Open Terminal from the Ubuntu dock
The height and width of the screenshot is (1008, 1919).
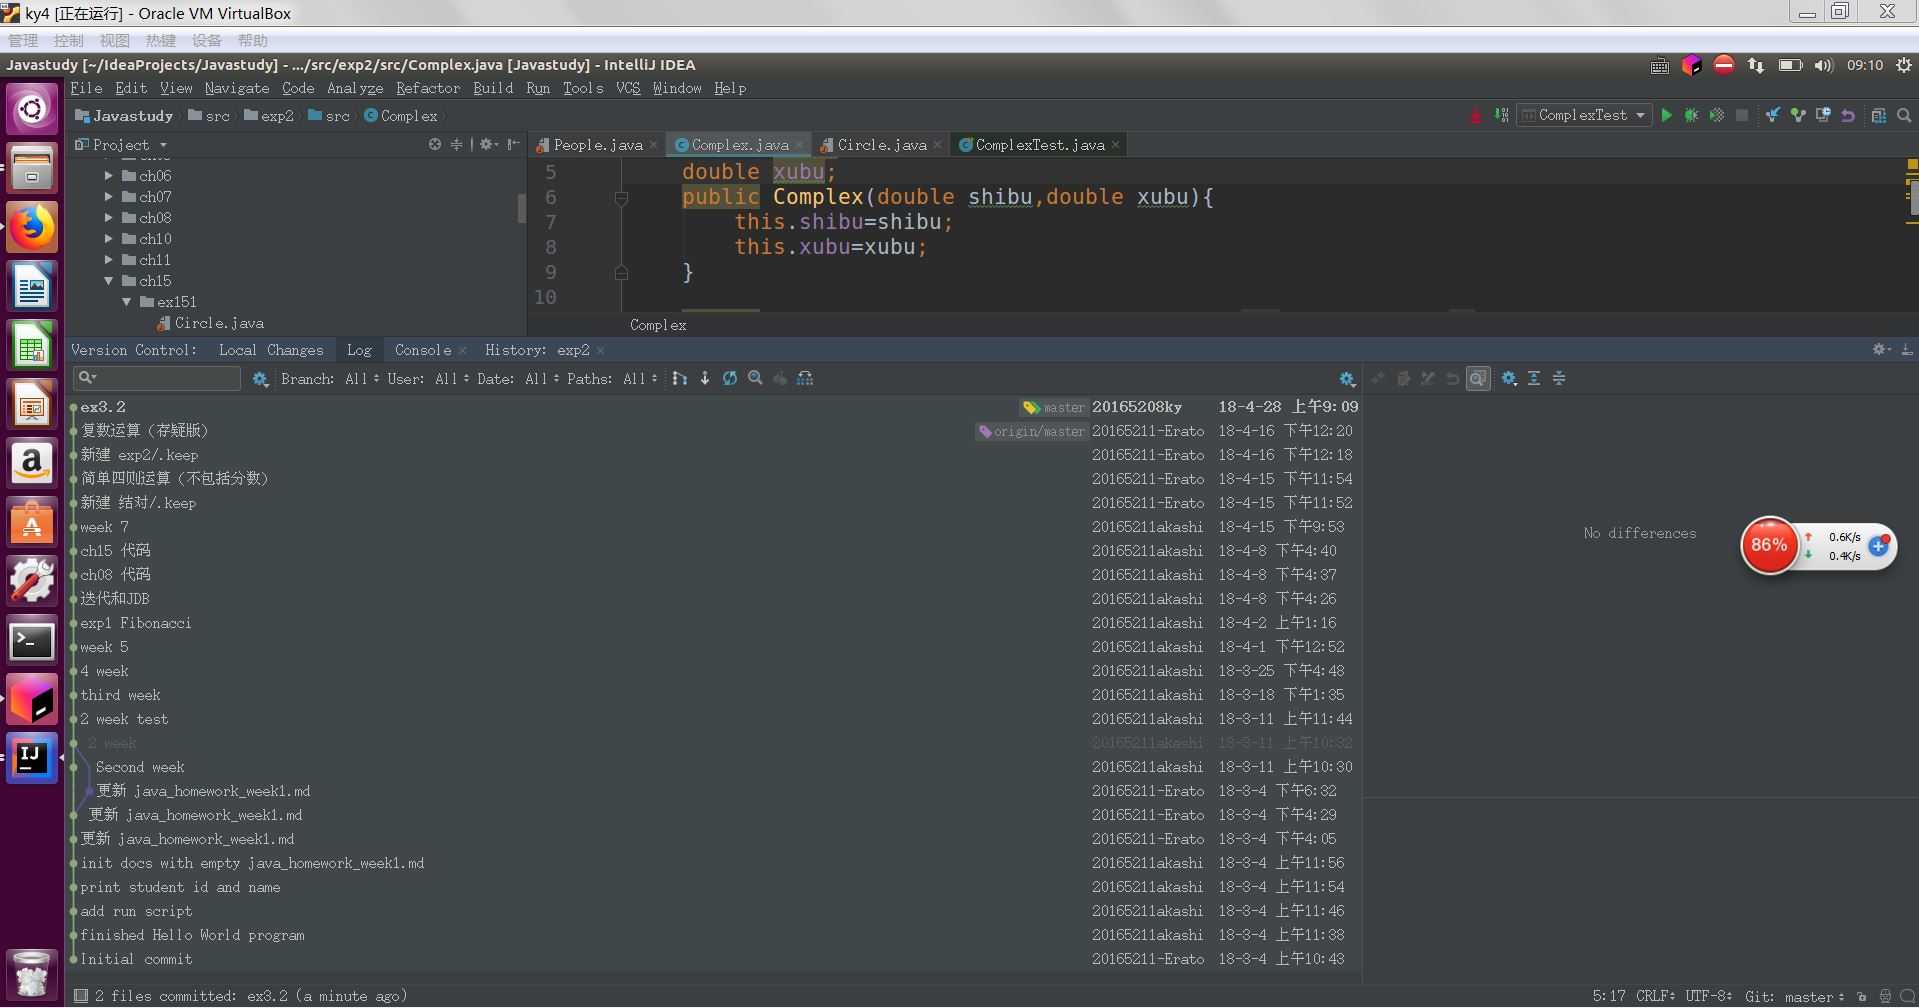(32, 641)
